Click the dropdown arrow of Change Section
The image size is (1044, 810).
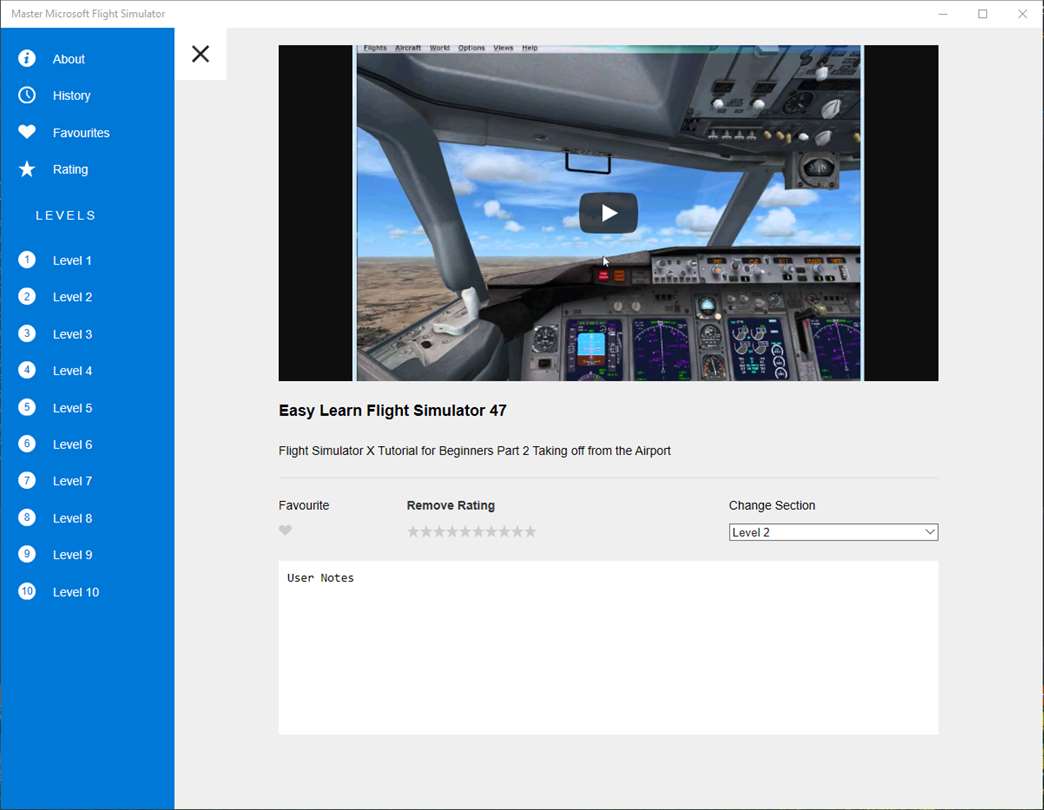[x=929, y=532]
